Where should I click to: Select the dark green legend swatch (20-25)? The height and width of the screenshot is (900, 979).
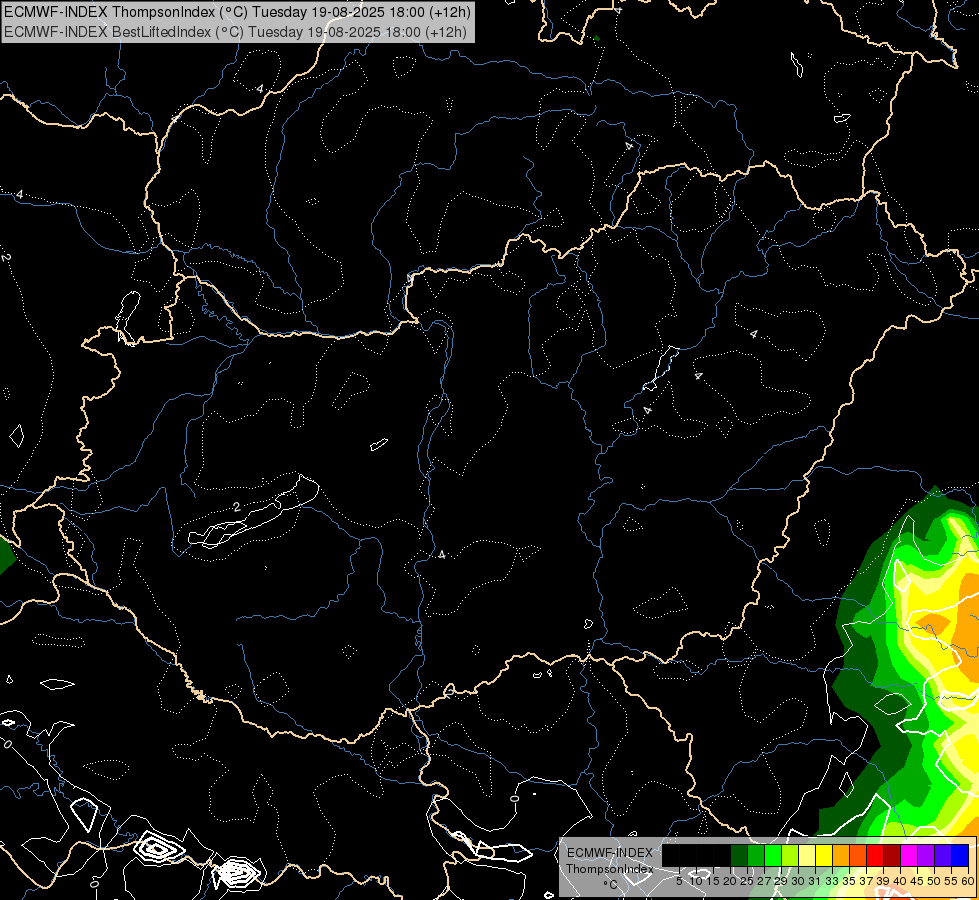pyautogui.click(x=739, y=855)
